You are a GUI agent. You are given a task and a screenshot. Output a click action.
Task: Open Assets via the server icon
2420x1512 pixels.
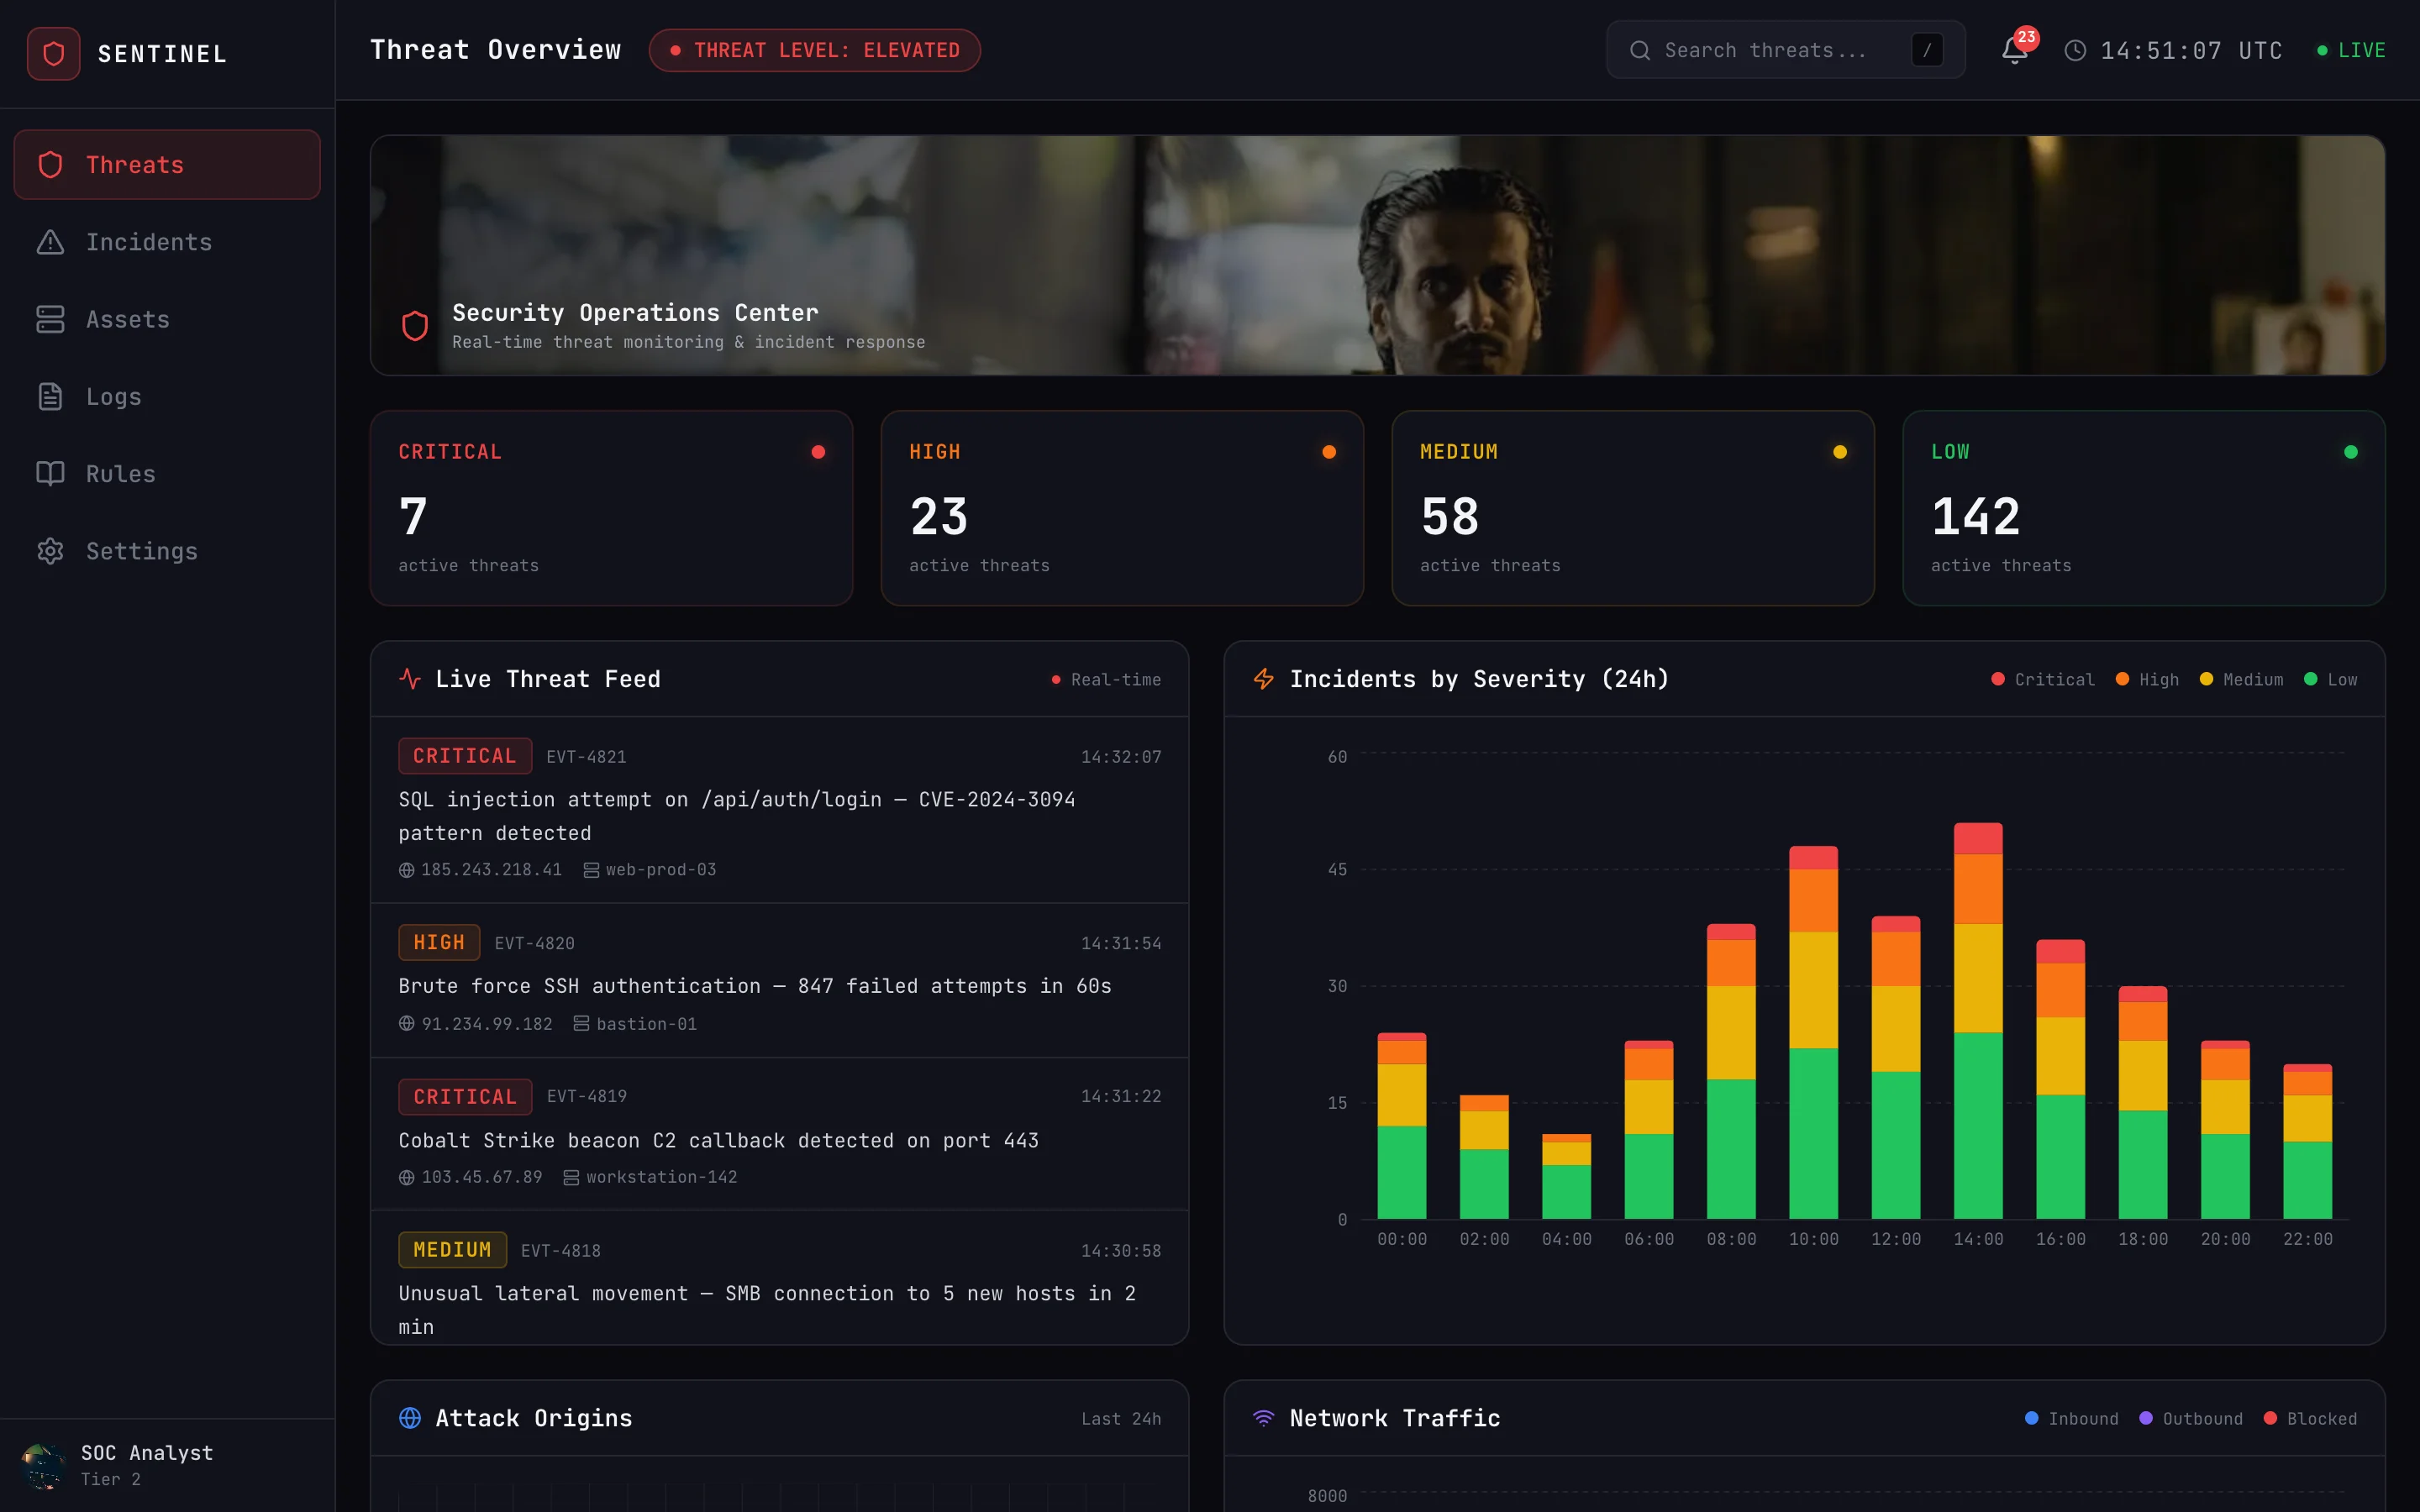[50, 319]
